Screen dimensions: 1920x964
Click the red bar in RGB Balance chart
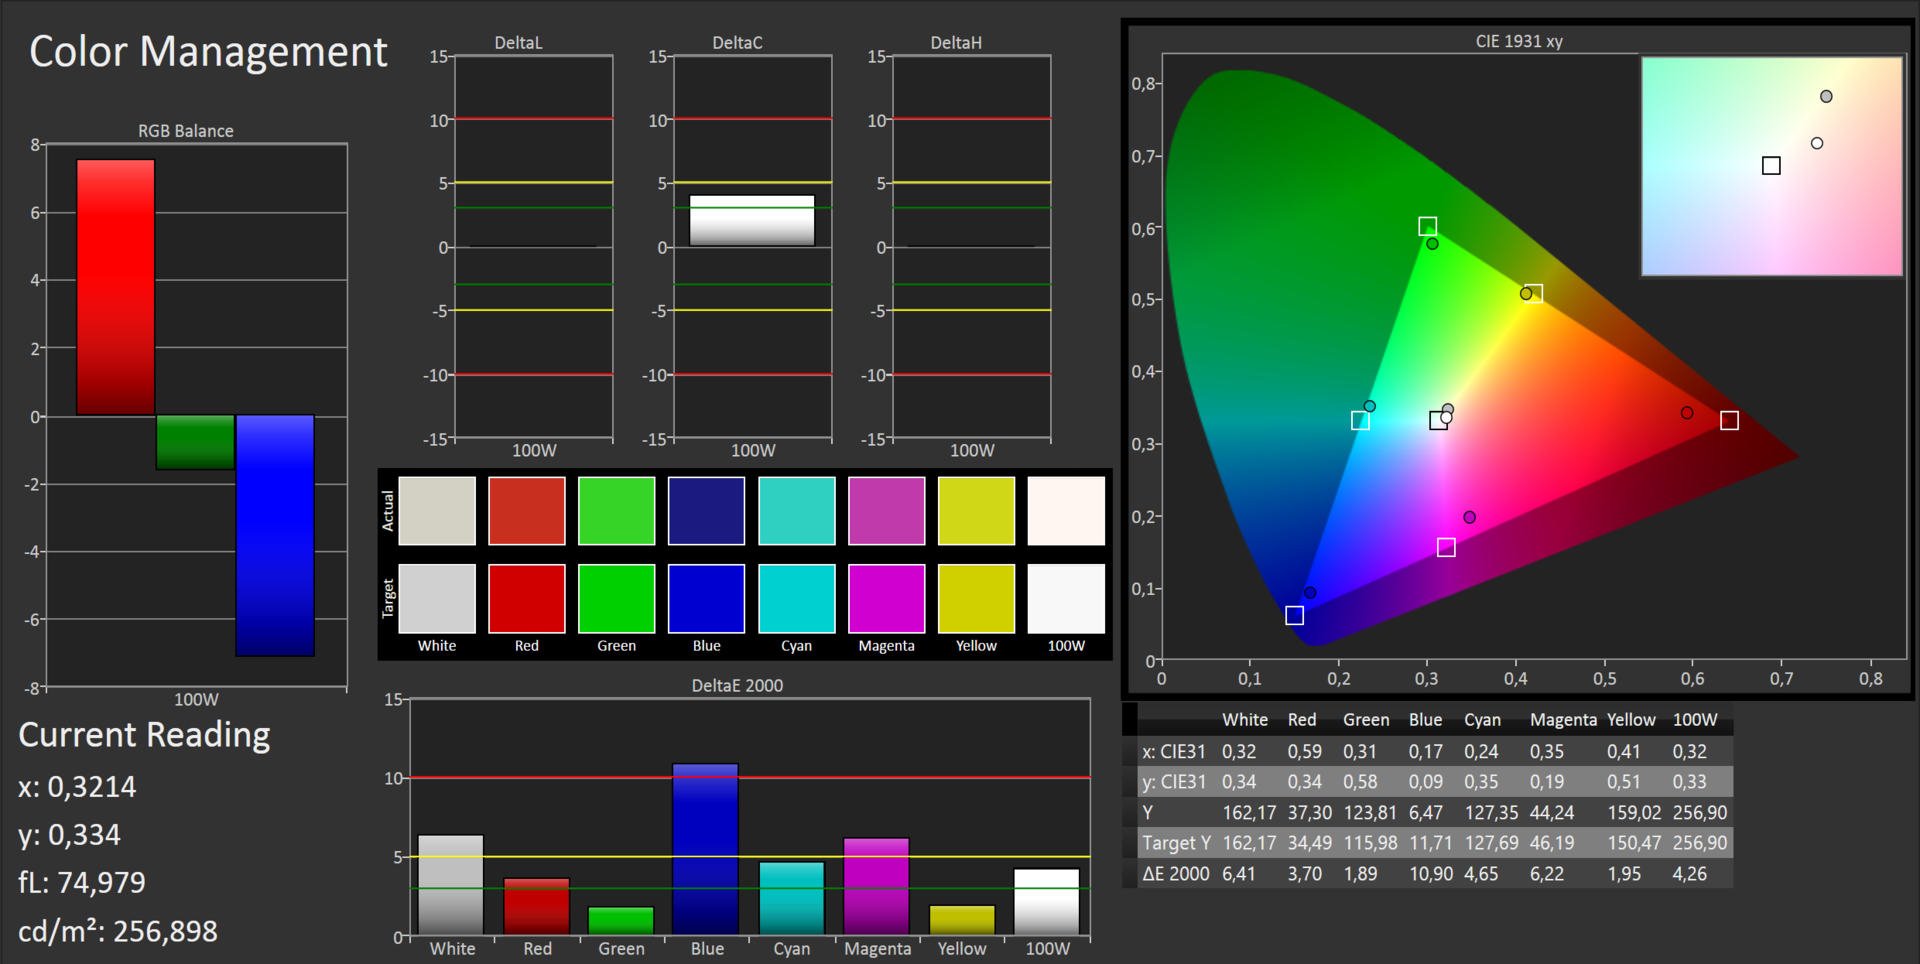point(116,287)
